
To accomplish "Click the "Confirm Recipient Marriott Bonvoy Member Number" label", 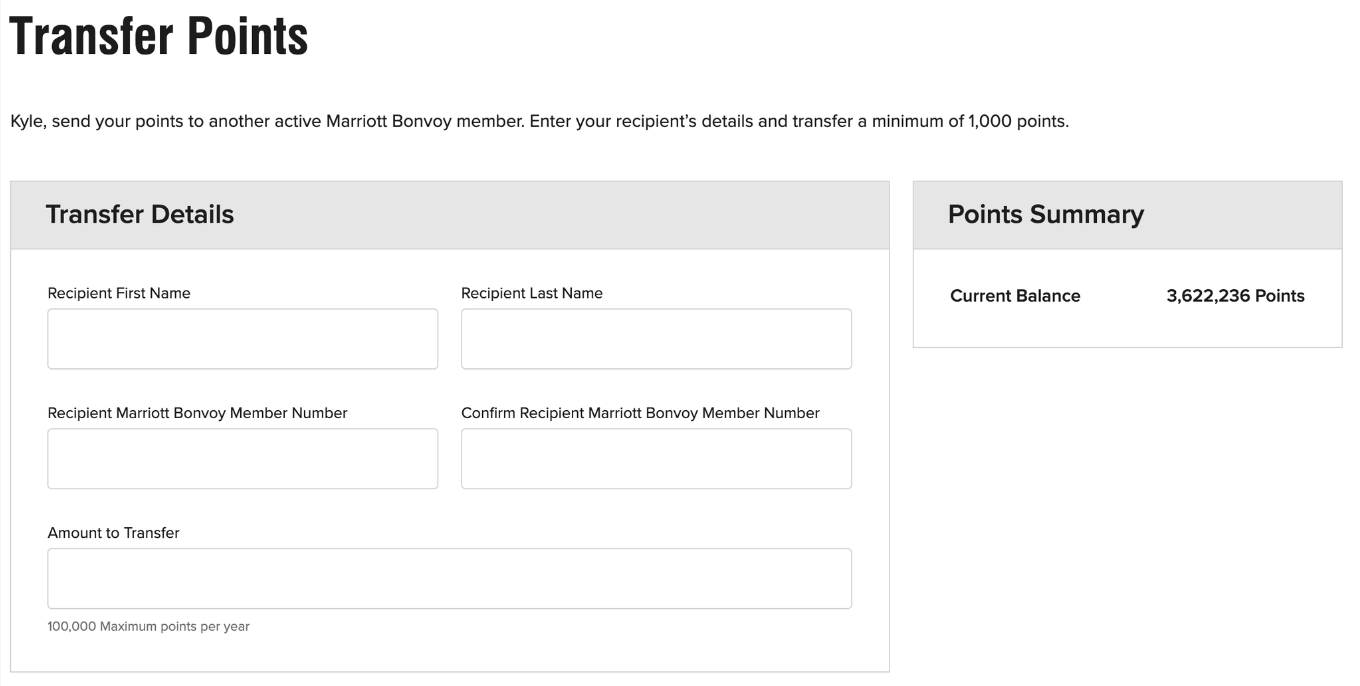I will tap(640, 413).
